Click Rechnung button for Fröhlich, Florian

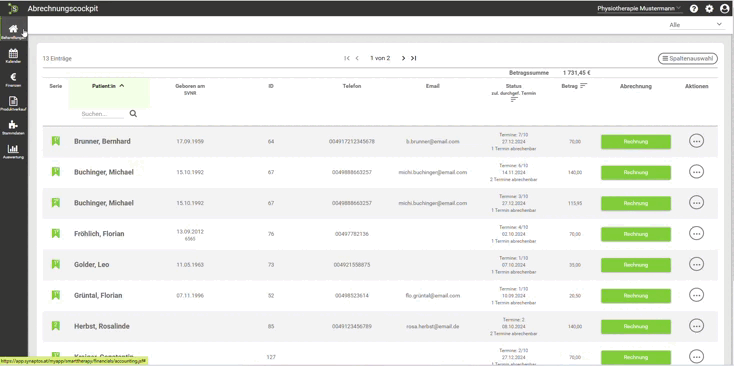point(635,234)
